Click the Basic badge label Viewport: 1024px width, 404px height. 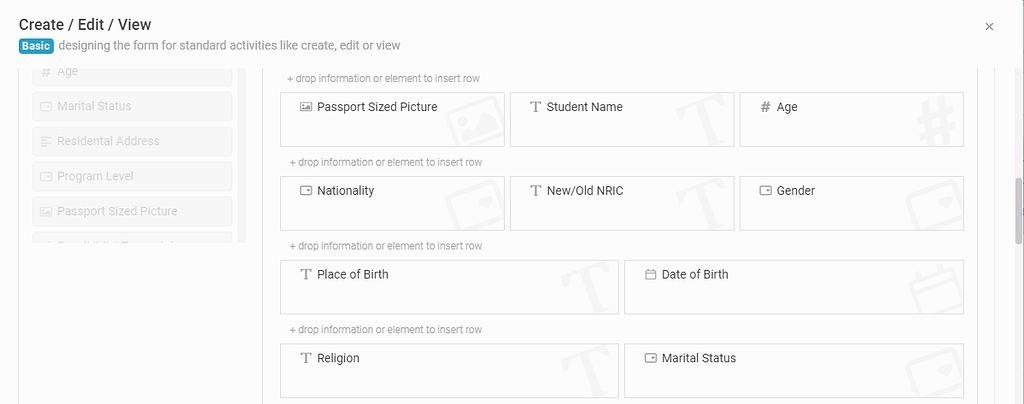tap(37, 46)
